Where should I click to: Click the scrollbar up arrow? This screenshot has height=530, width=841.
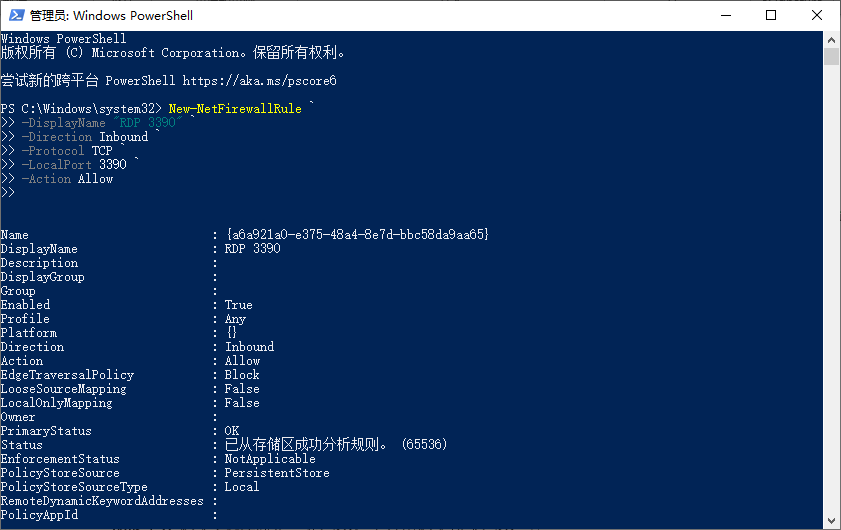pos(831,40)
